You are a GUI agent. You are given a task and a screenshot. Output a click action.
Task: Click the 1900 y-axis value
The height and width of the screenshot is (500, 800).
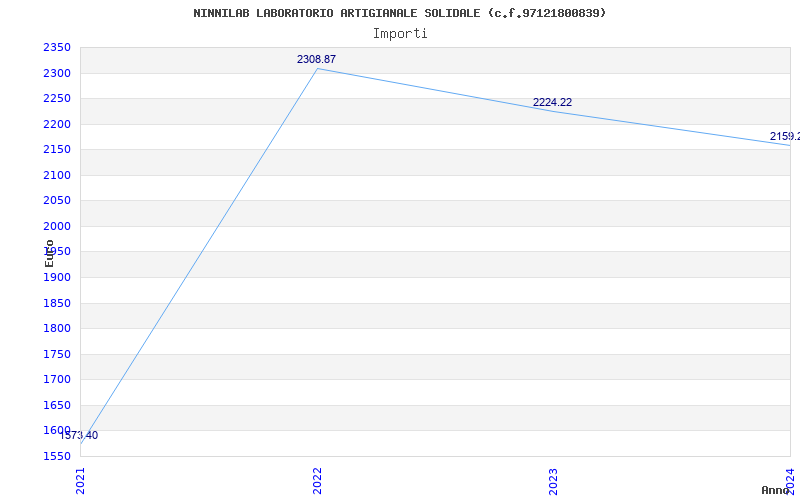57,277
